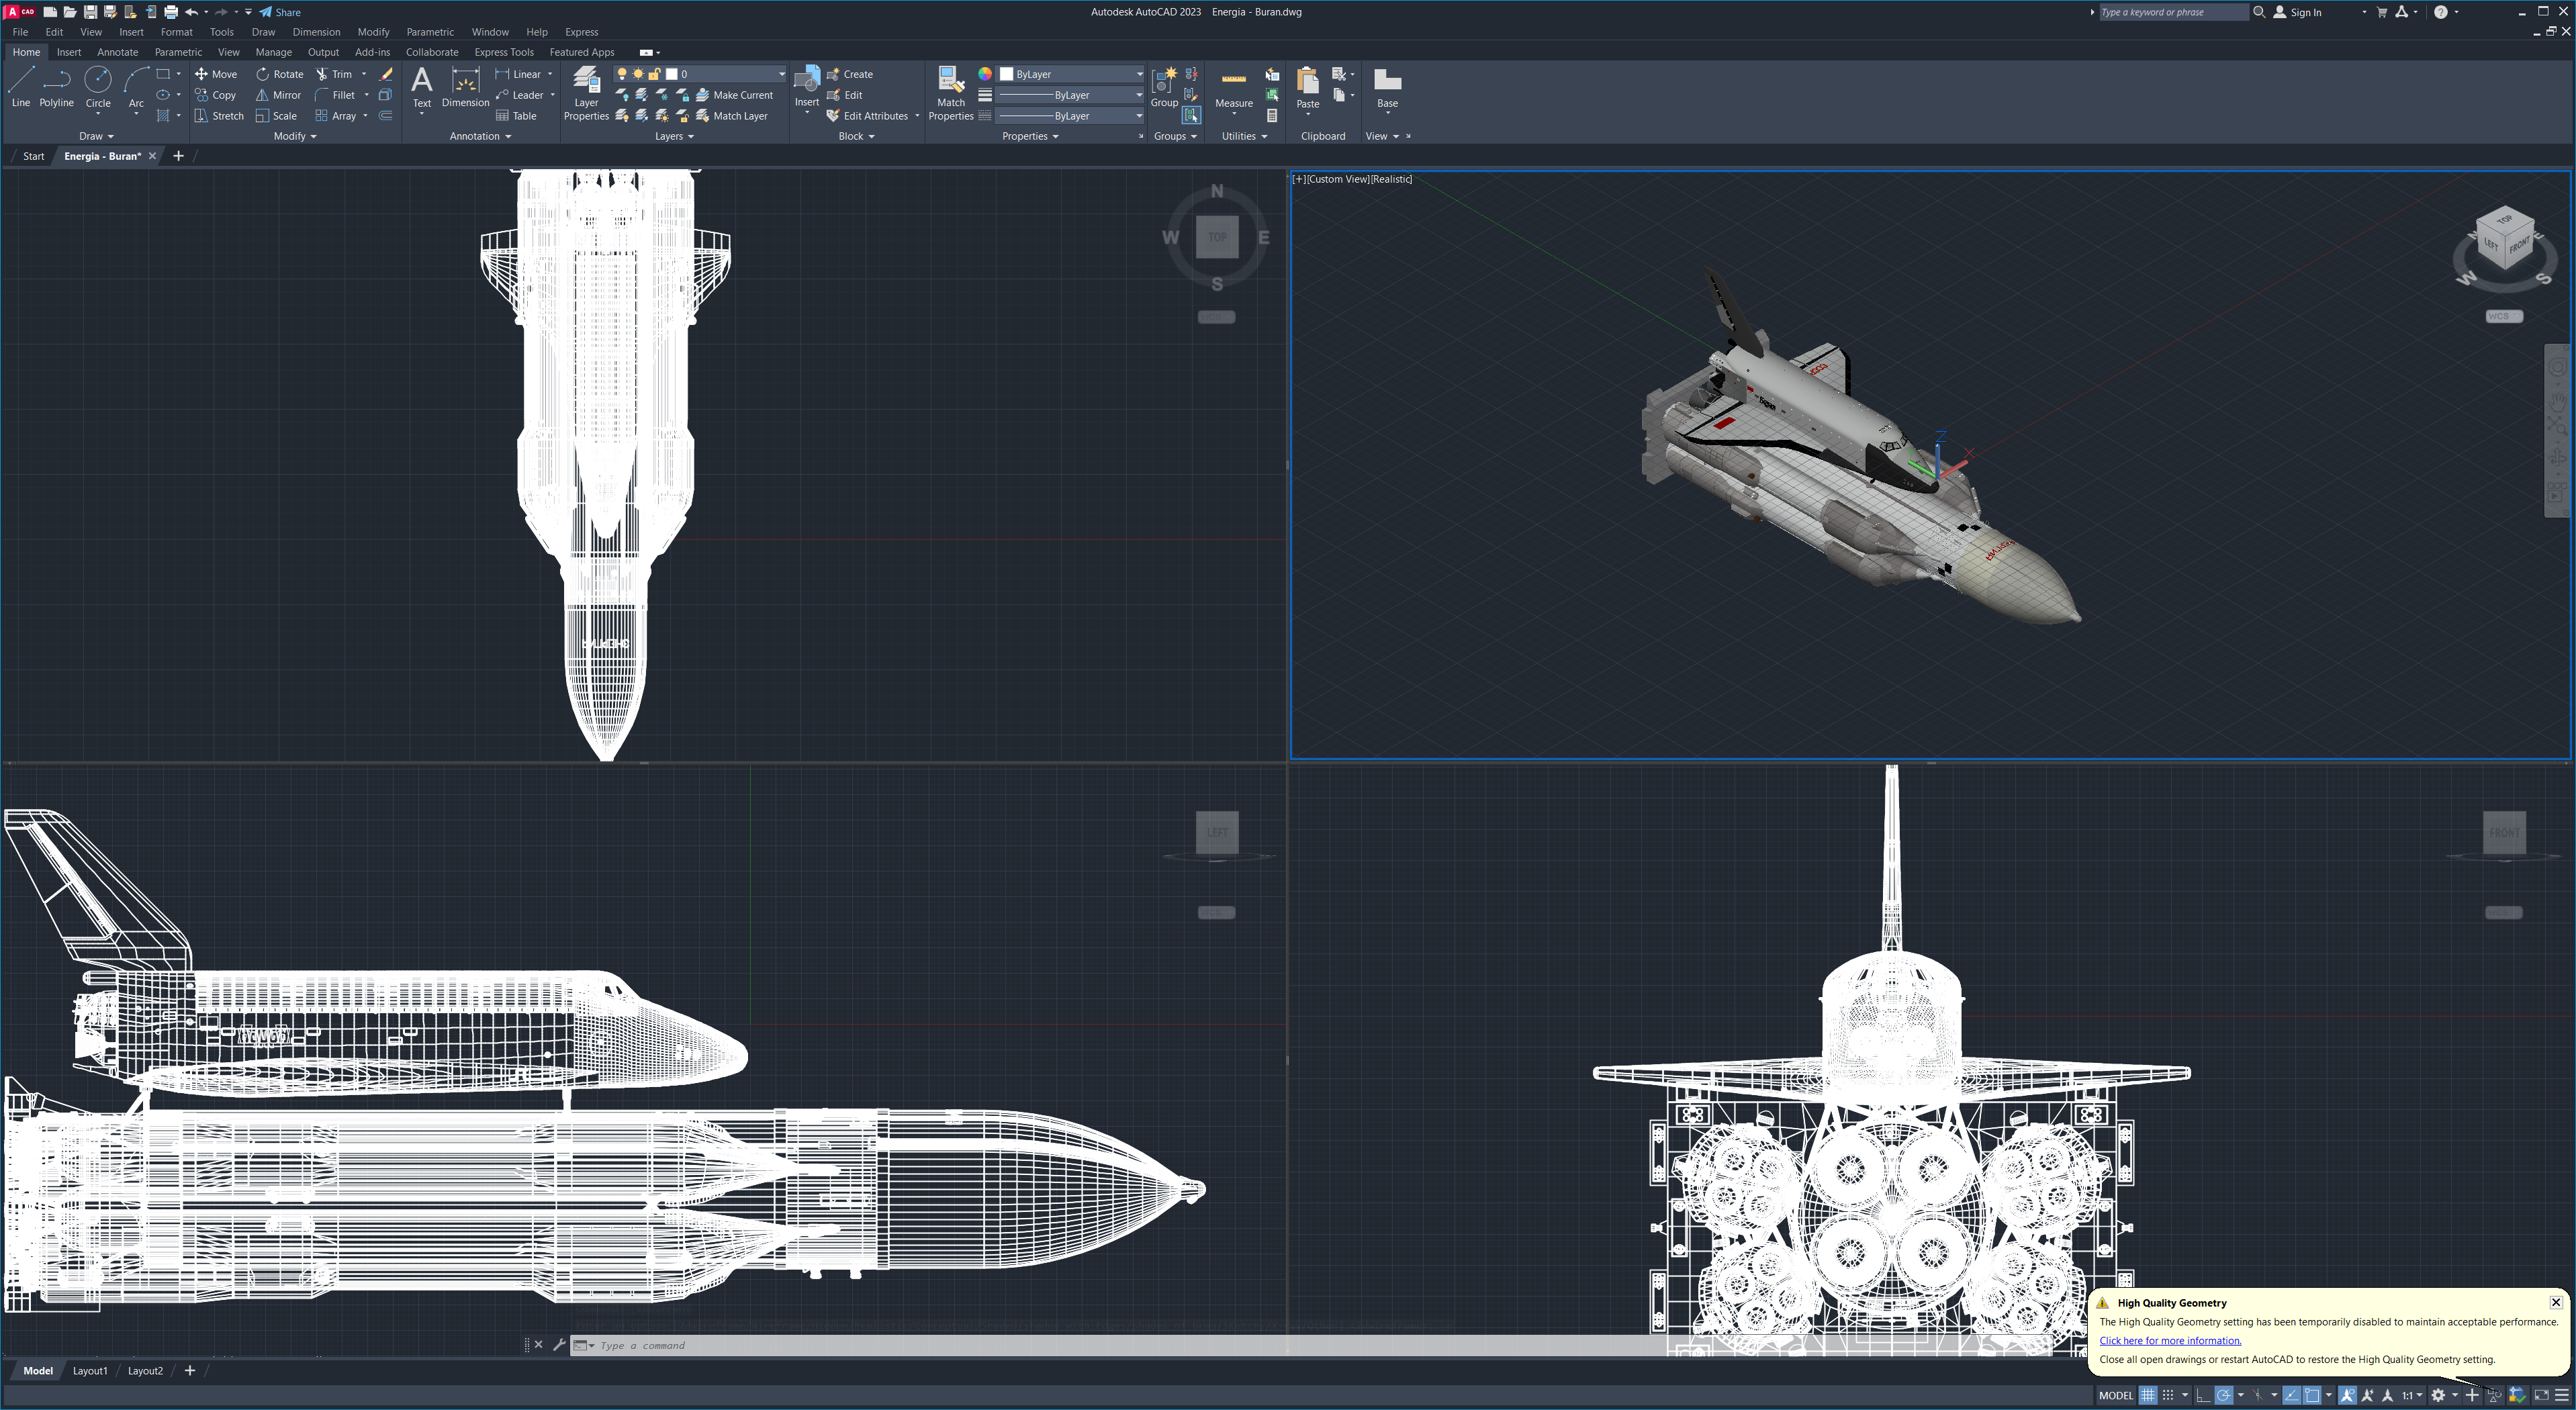Toggle snap mode in status bar

tap(2168, 1395)
